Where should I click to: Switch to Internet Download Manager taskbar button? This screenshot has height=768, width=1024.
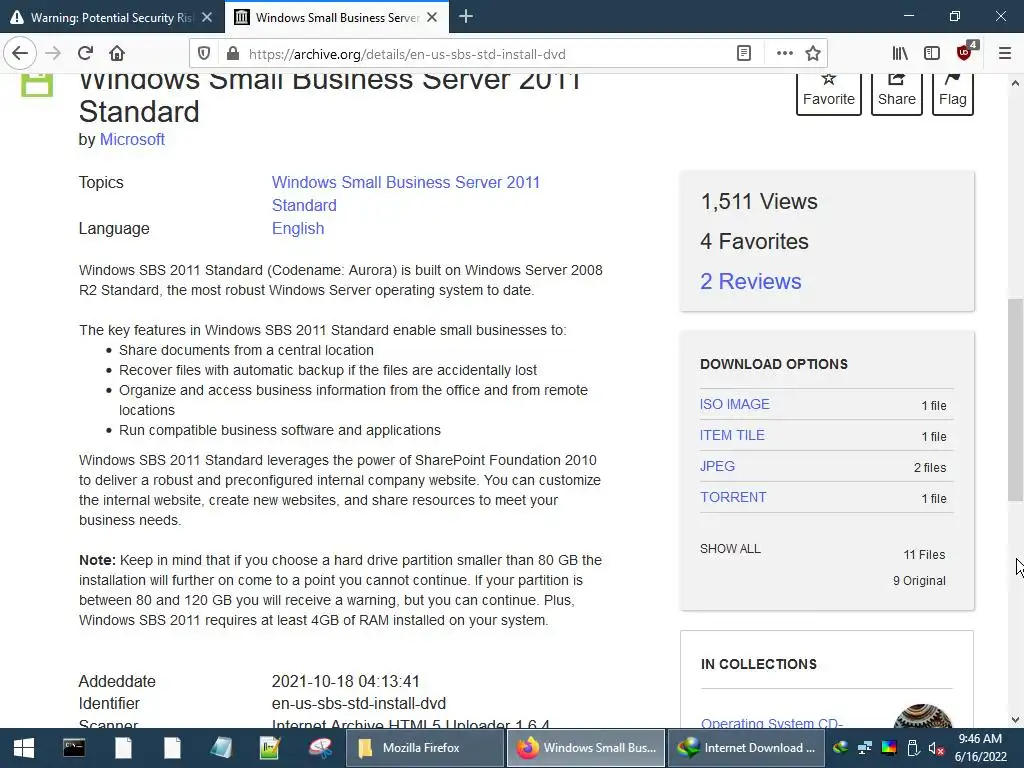click(x=746, y=748)
